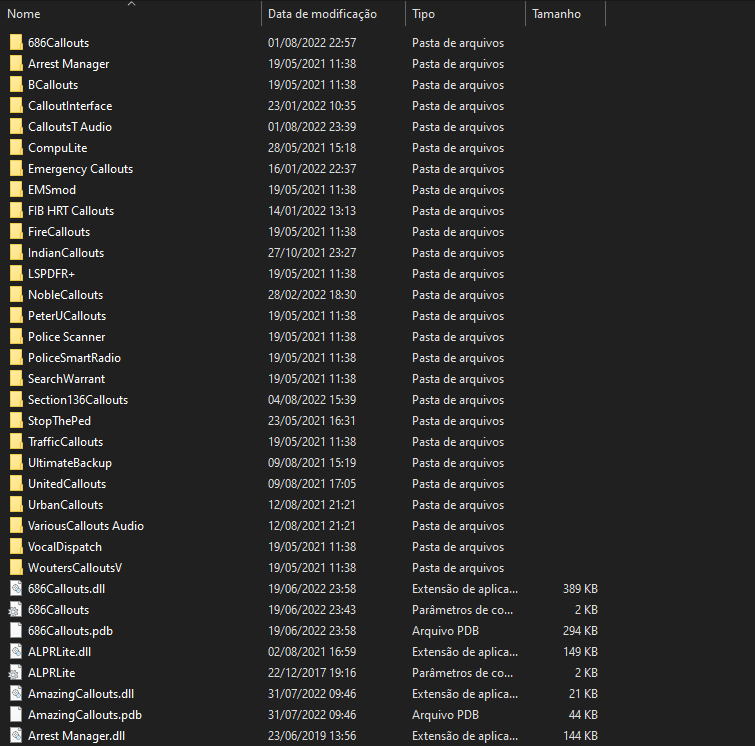Select the AmazingCallouts.pdb file icon

pyautogui.click(x=16, y=715)
